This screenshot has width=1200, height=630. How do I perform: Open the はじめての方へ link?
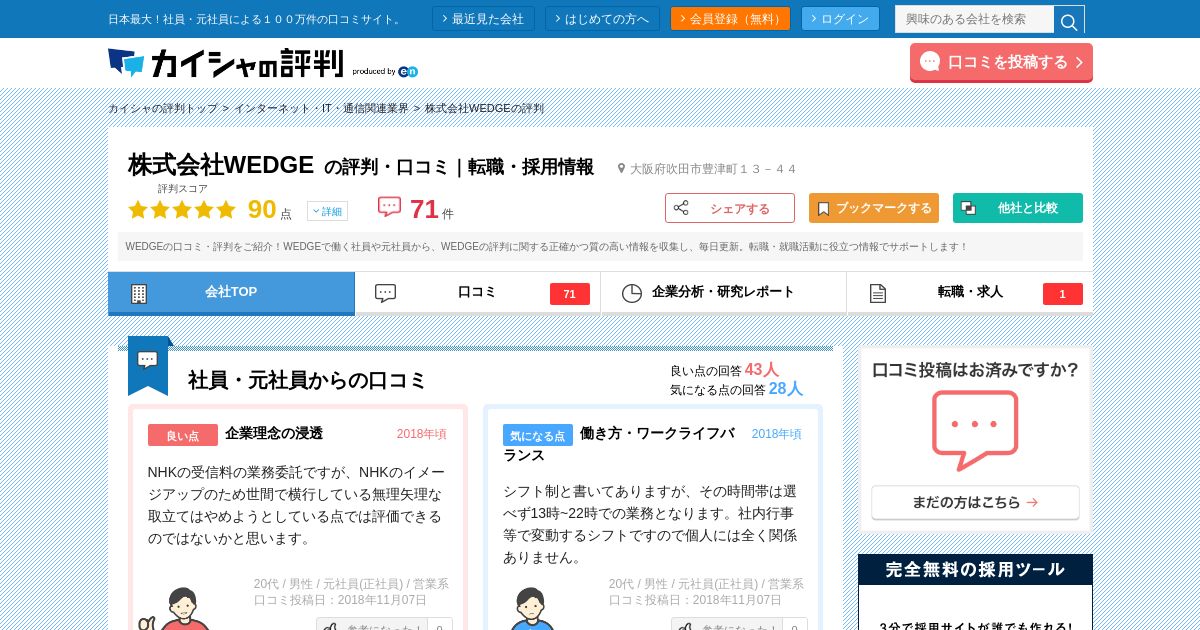pyautogui.click(x=602, y=19)
